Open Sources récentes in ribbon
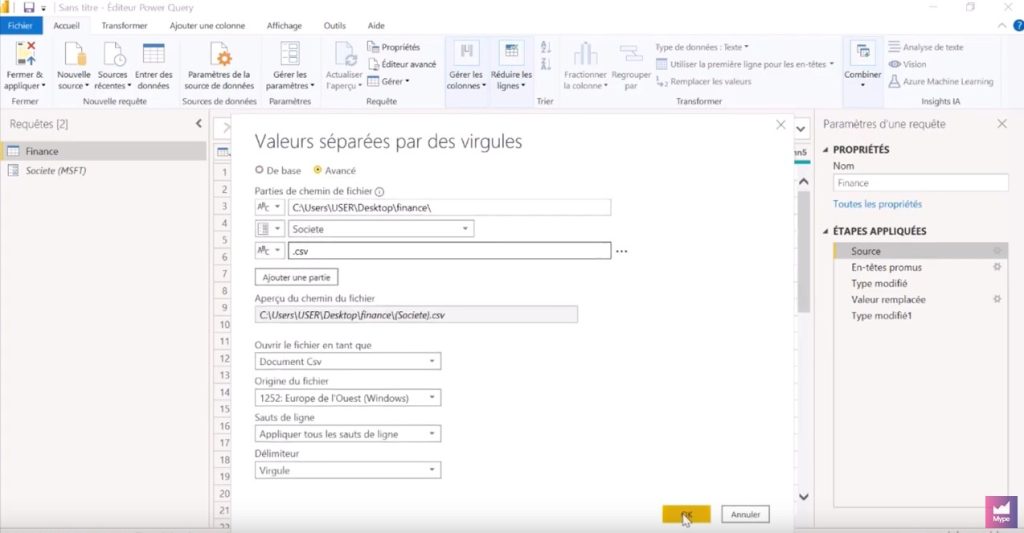Viewport: 1024px width, 533px height. [112, 66]
